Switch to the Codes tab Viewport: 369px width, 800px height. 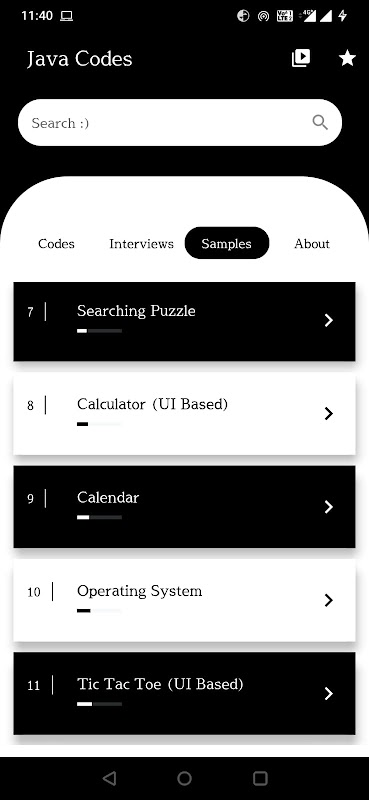pyautogui.click(x=56, y=243)
